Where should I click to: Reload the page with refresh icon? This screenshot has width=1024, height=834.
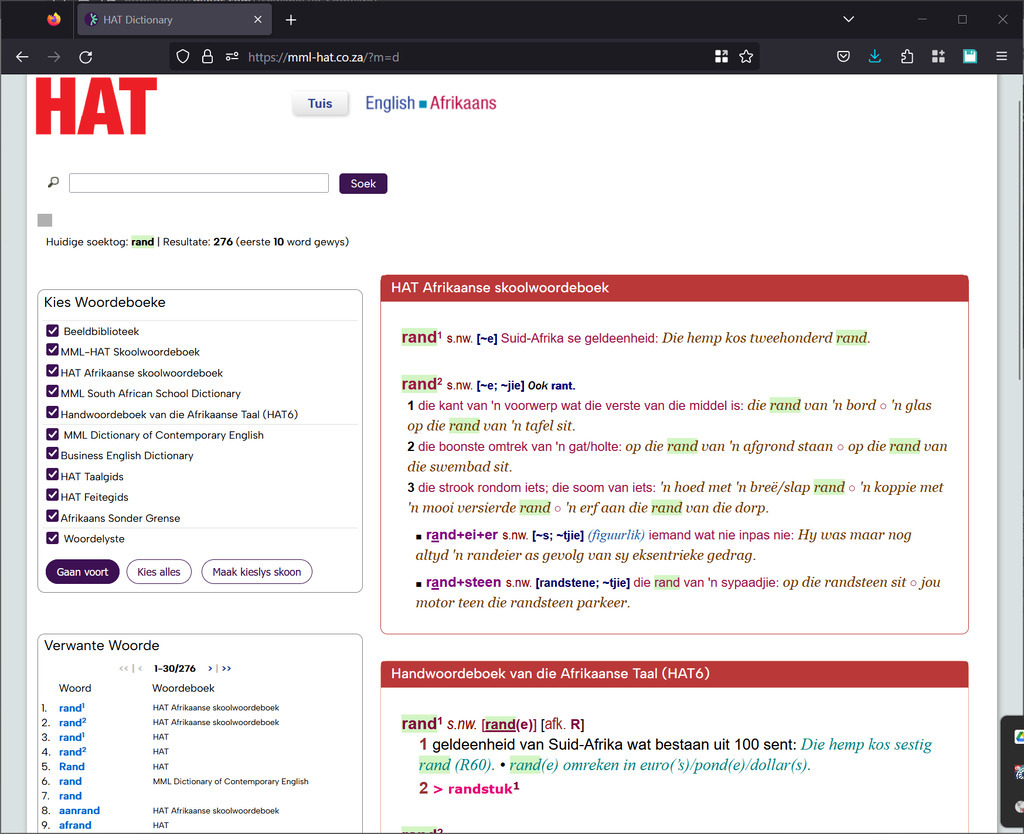pyautogui.click(x=86, y=57)
